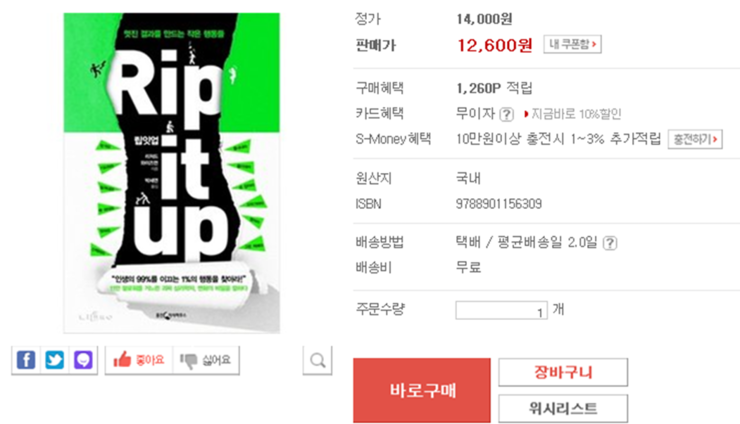This screenshot has height=424, width=740.
Task: Dislike the book with 싫어요 thumbs-down
Action: [x=206, y=360]
